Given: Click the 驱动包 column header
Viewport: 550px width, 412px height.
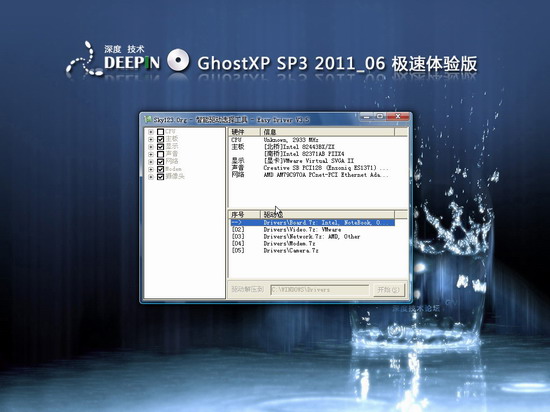Looking at the screenshot, I should pyautogui.click(x=327, y=214).
